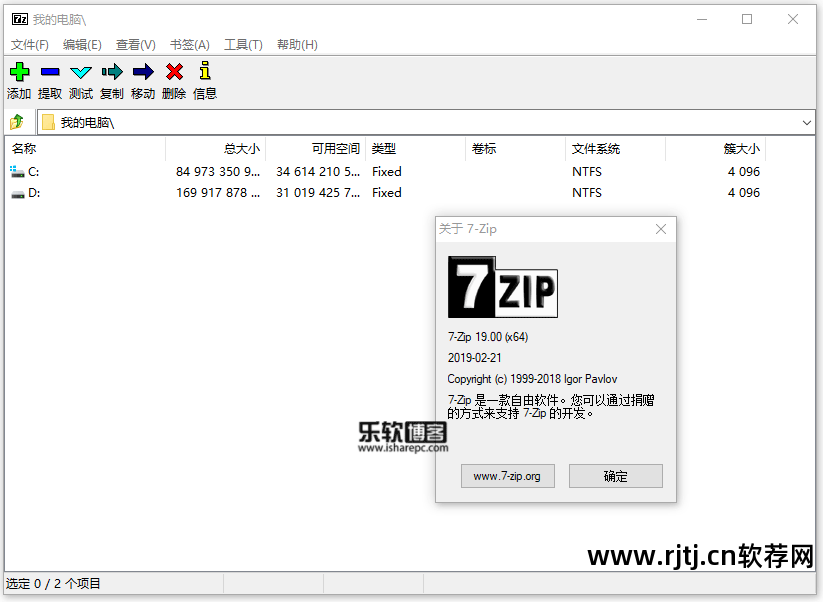The width and height of the screenshot is (823, 602).
Task: Click the C: drive icon
Action: [x=17, y=172]
